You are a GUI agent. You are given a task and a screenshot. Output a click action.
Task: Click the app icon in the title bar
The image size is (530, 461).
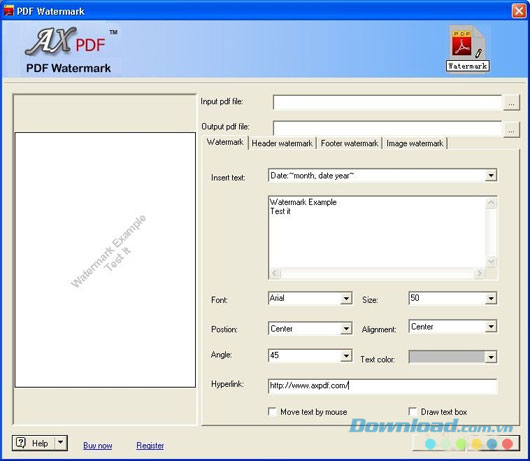point(9,10)
